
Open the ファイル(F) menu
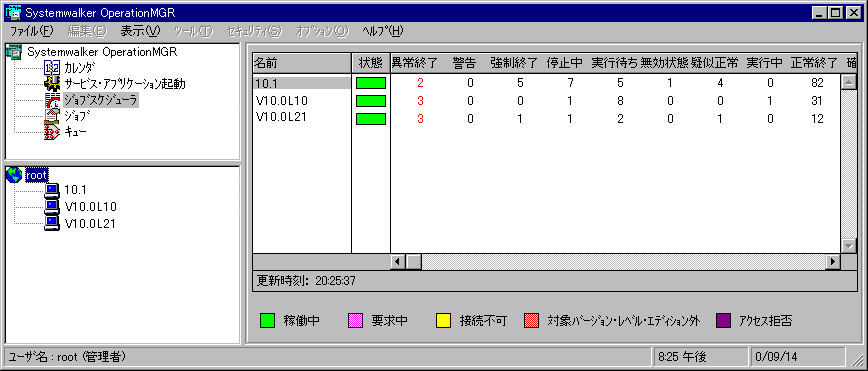tap(32, 31)
